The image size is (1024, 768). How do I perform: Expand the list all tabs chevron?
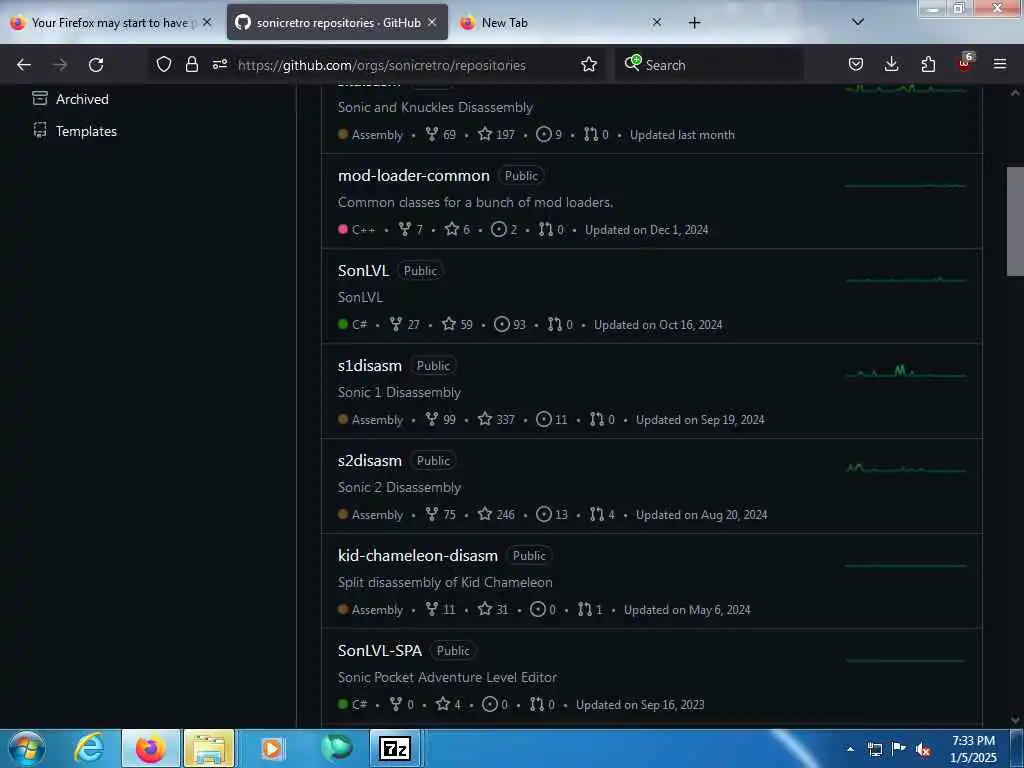click(x=858, y=22)
